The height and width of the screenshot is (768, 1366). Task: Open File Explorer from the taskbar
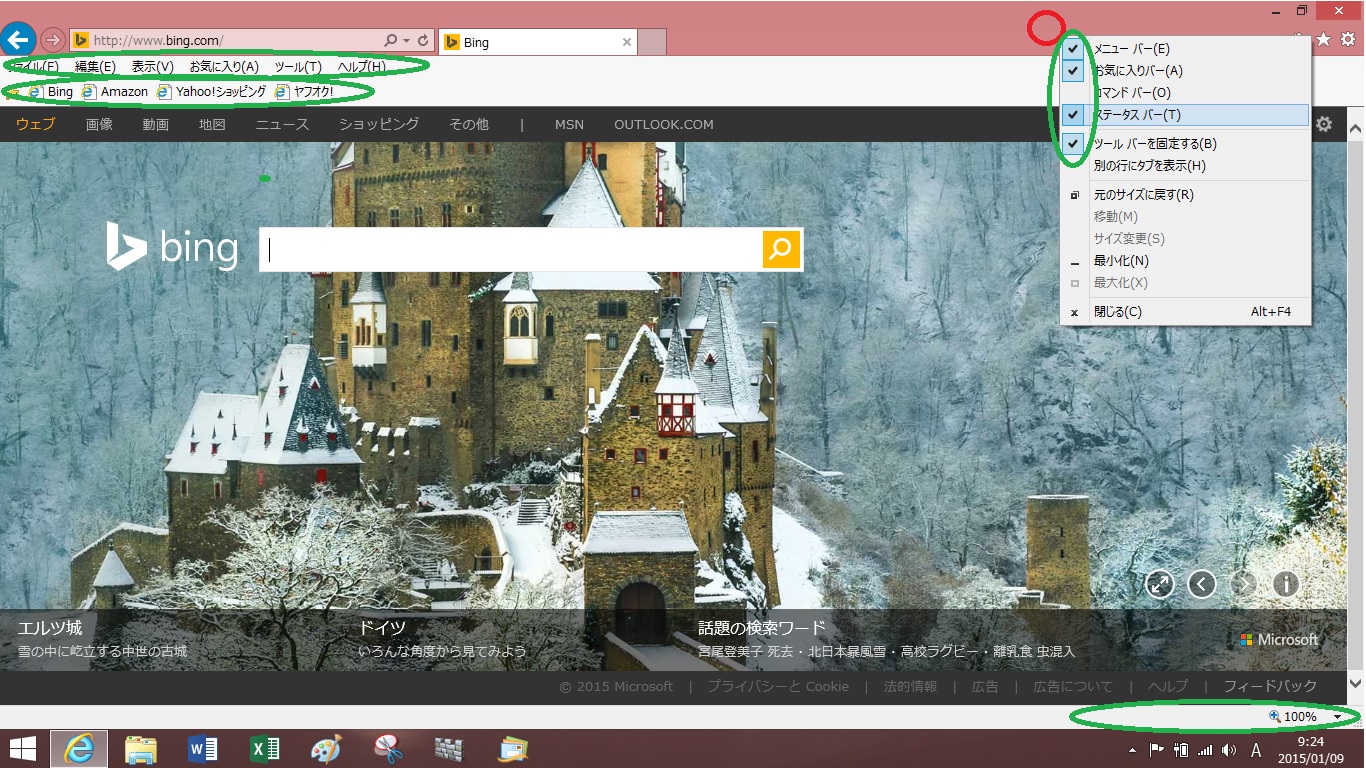tap(141, 749)
